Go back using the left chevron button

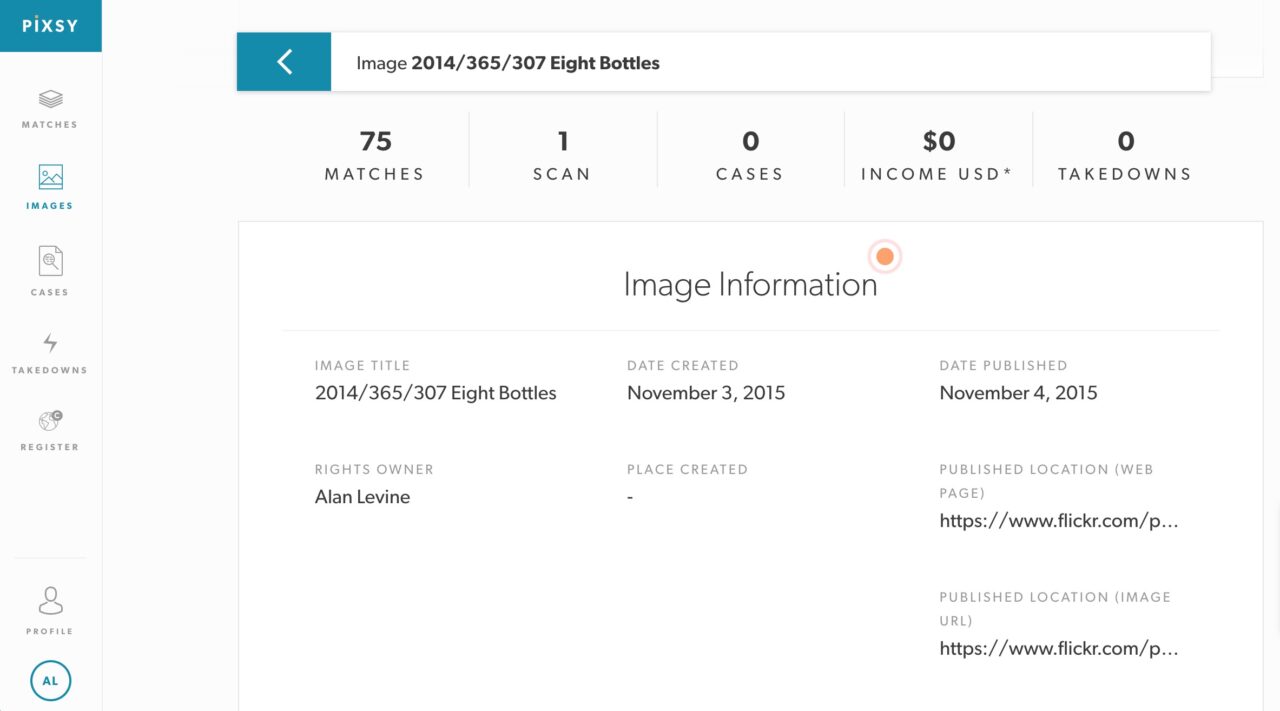284,62
